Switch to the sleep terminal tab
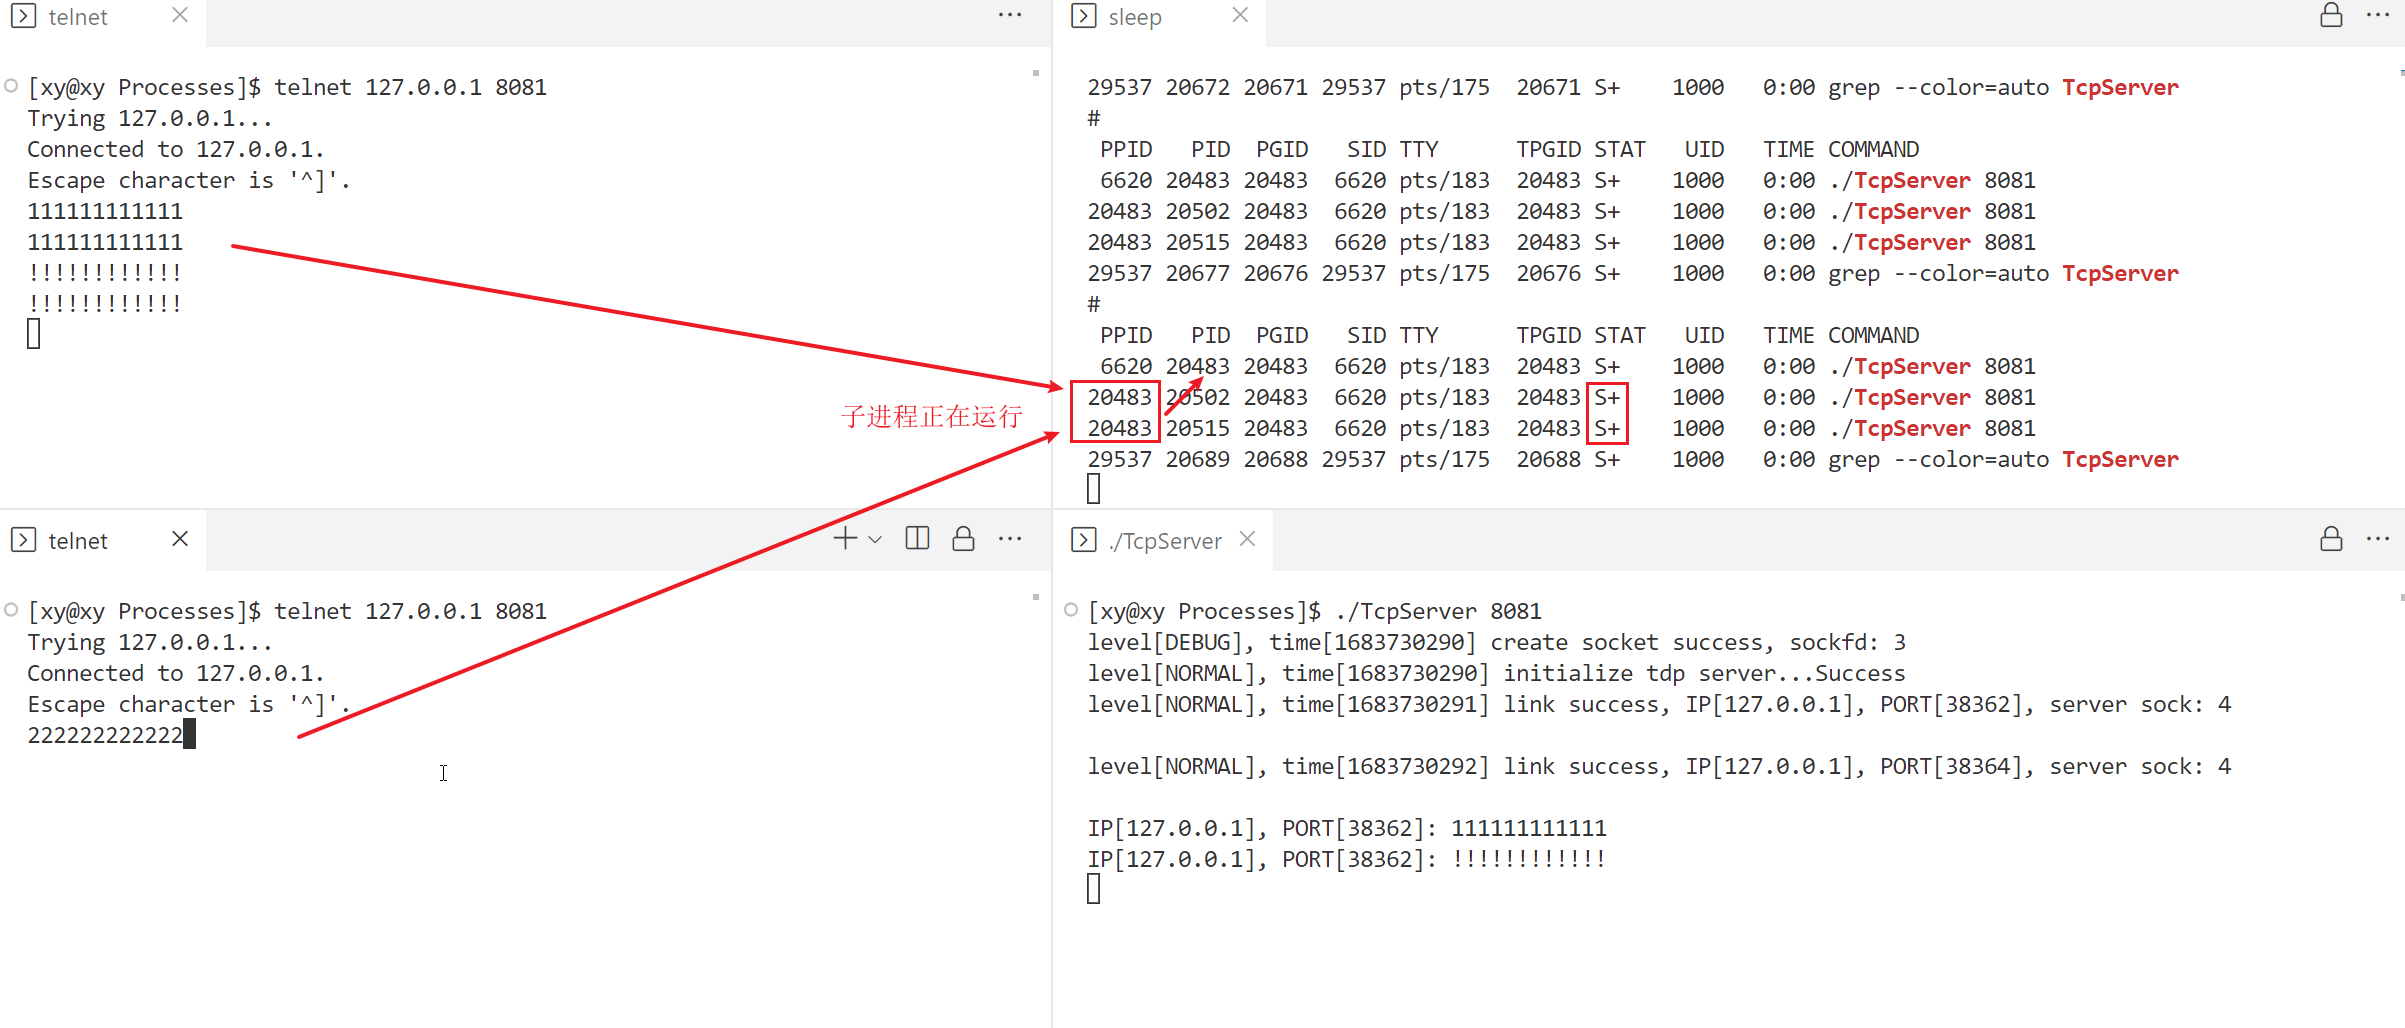Image resolution: width=2405 pixels, height=1028 pixels. [x=1134, y=17]
